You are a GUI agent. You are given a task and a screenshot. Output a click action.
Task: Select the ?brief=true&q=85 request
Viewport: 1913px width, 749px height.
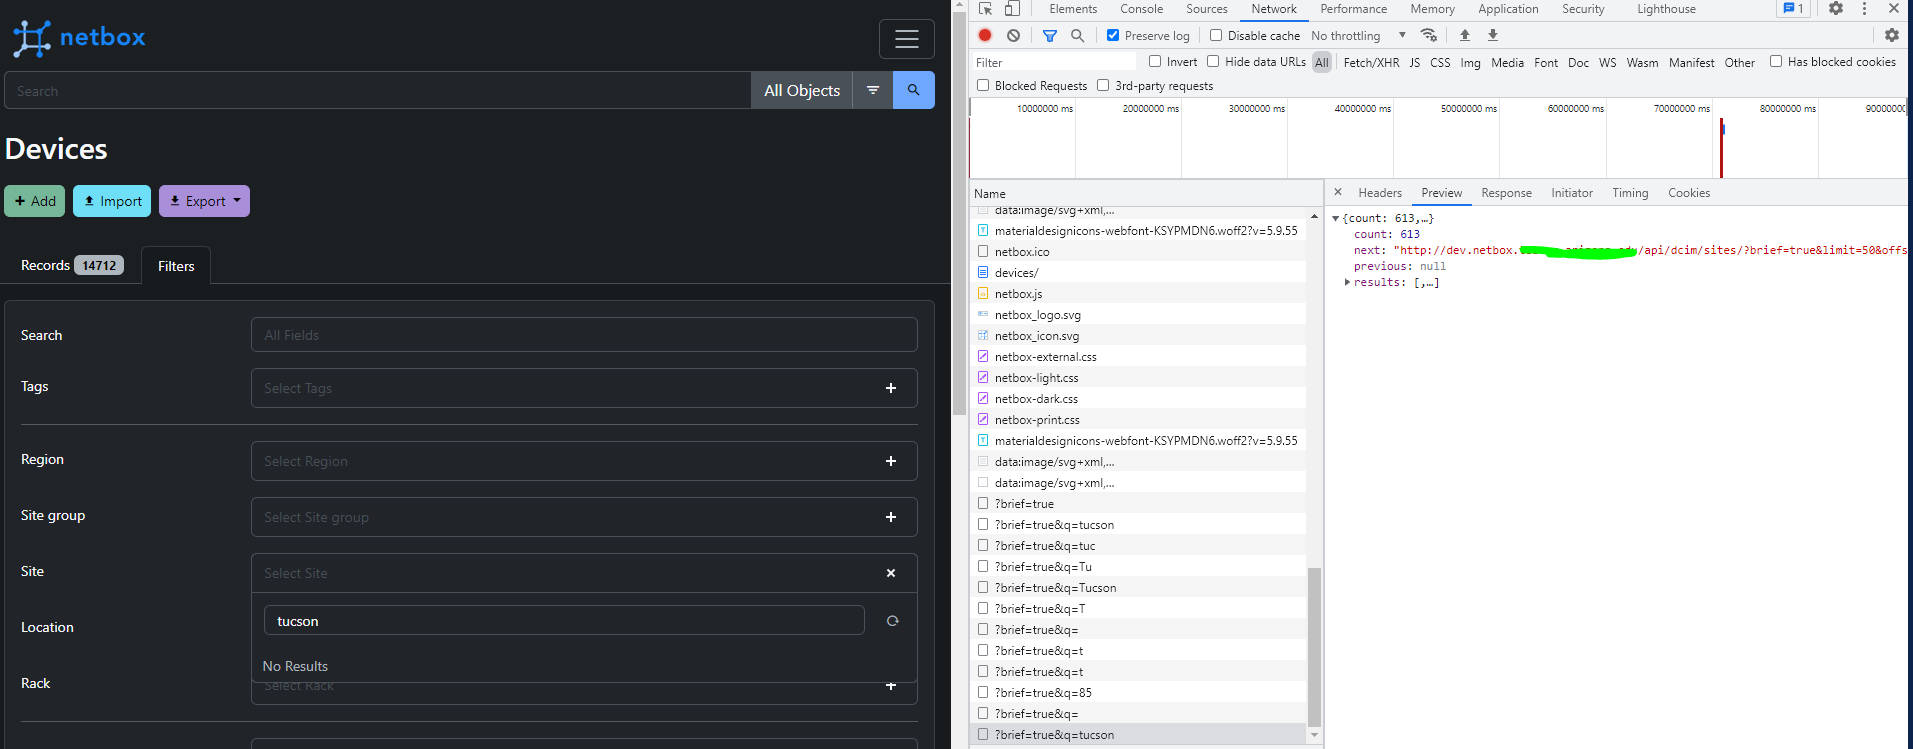1138,692
